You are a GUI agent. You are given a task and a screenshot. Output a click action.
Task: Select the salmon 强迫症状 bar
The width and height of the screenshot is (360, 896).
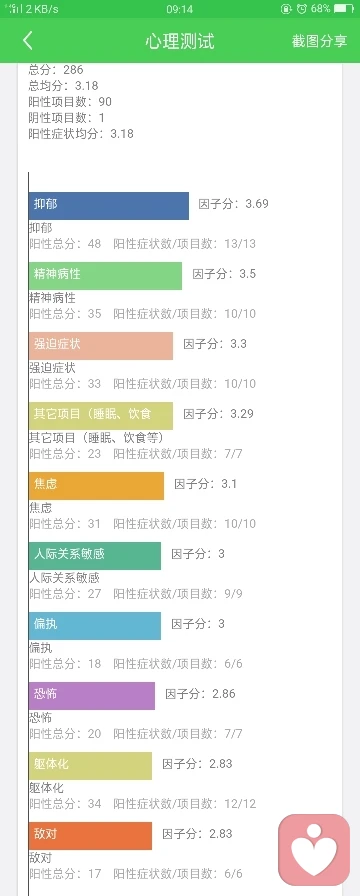click(101, 346)
